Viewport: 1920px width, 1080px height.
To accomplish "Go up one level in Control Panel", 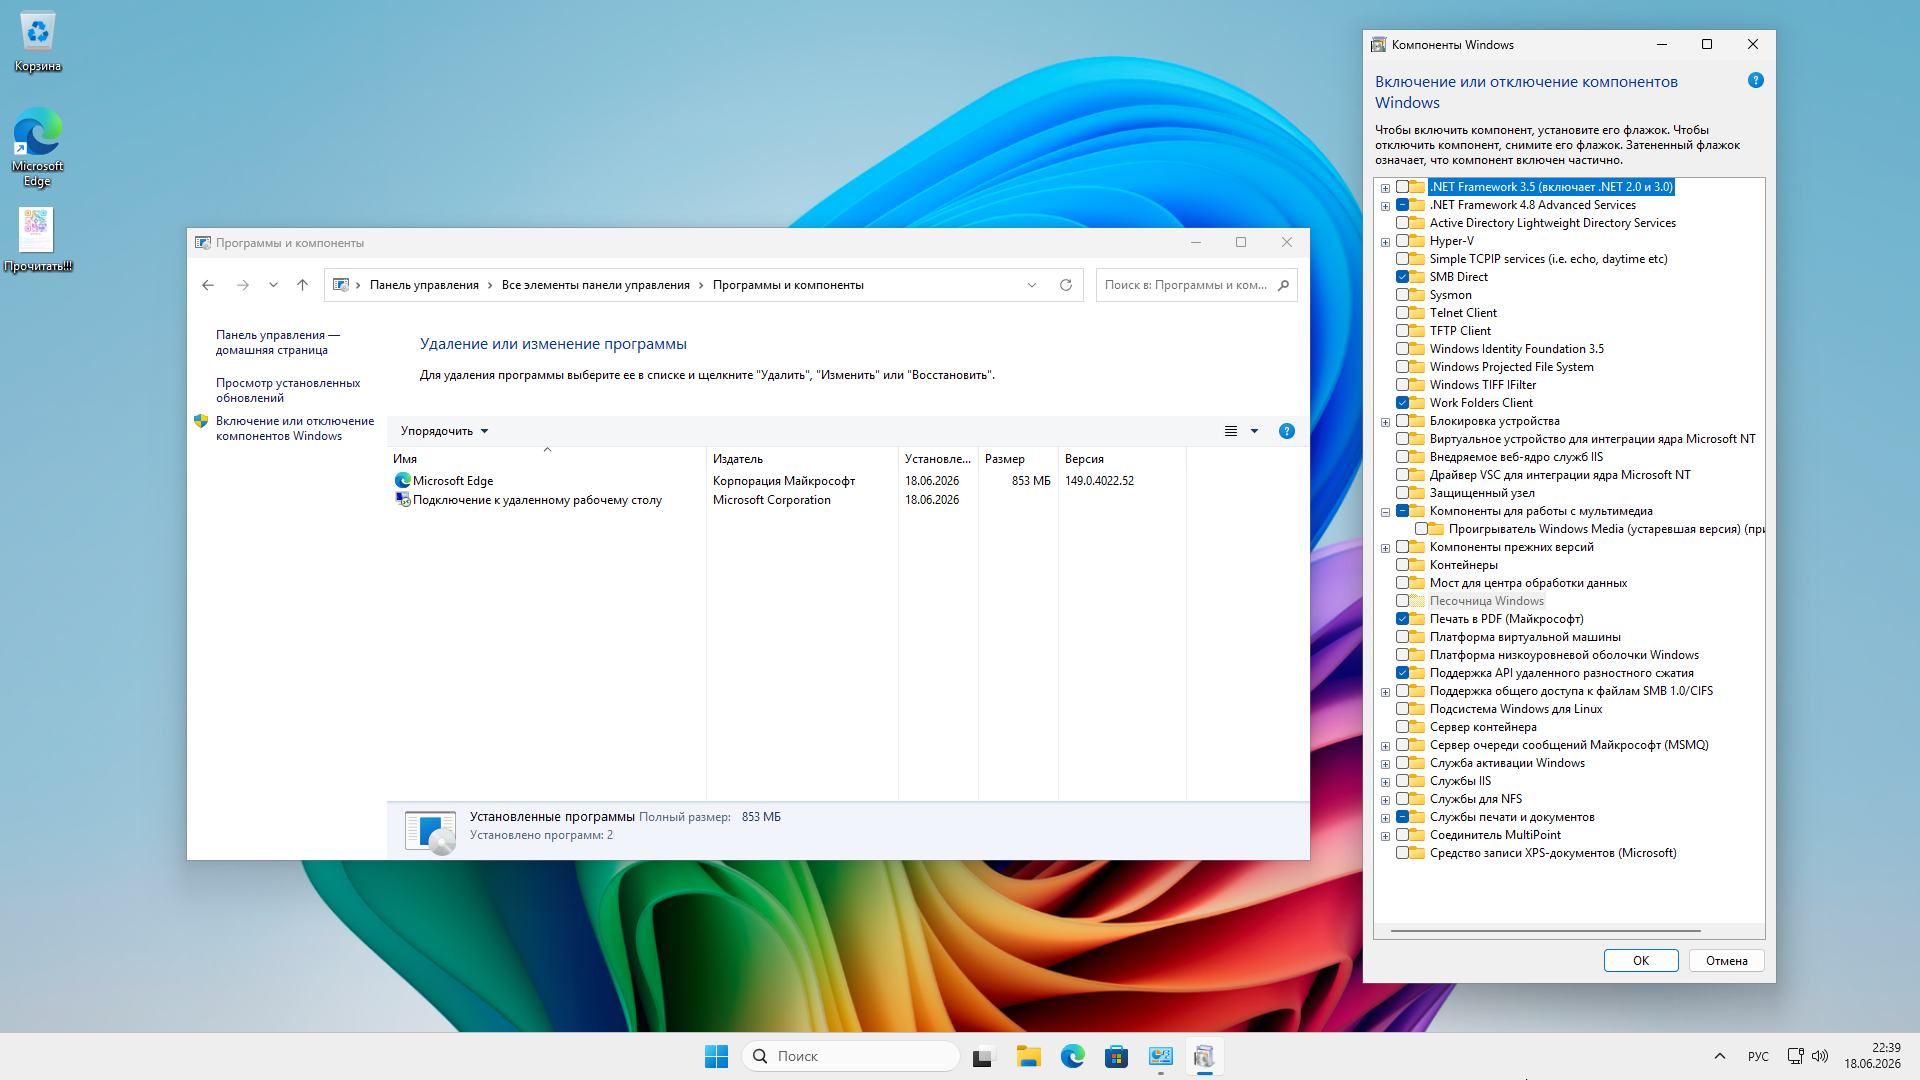I will (302, 285).
